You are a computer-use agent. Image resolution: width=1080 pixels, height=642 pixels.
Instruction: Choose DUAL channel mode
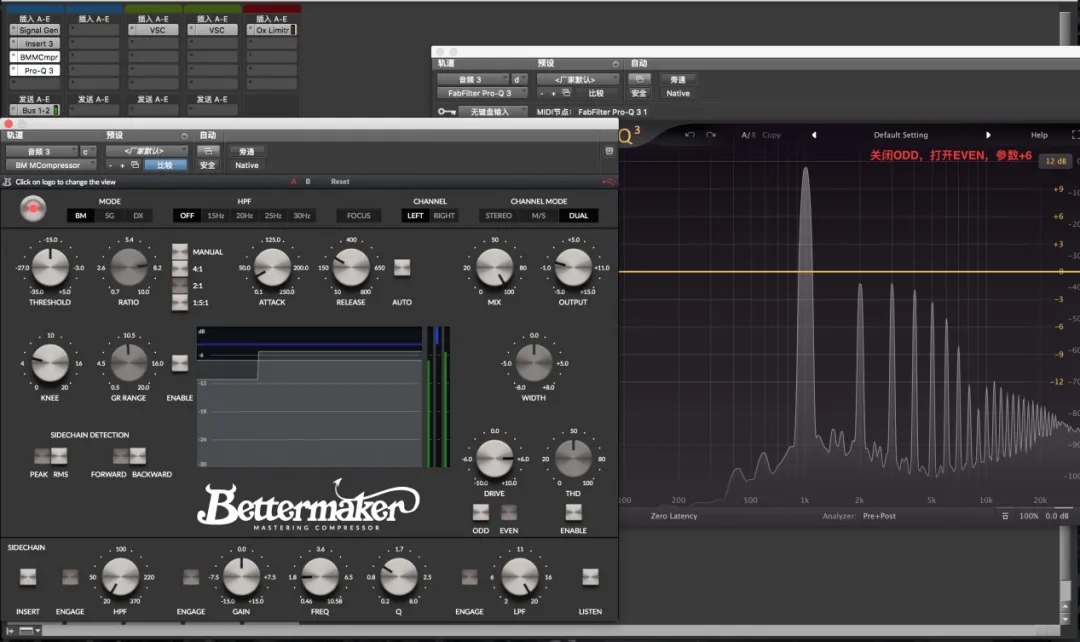point(579,216)
